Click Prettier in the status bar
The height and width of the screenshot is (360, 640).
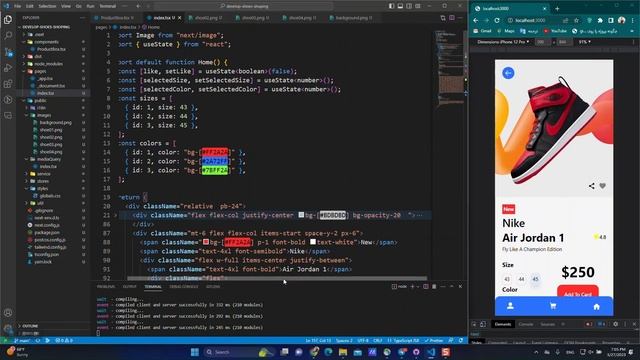pyautogui.click(x=434, y=340)
